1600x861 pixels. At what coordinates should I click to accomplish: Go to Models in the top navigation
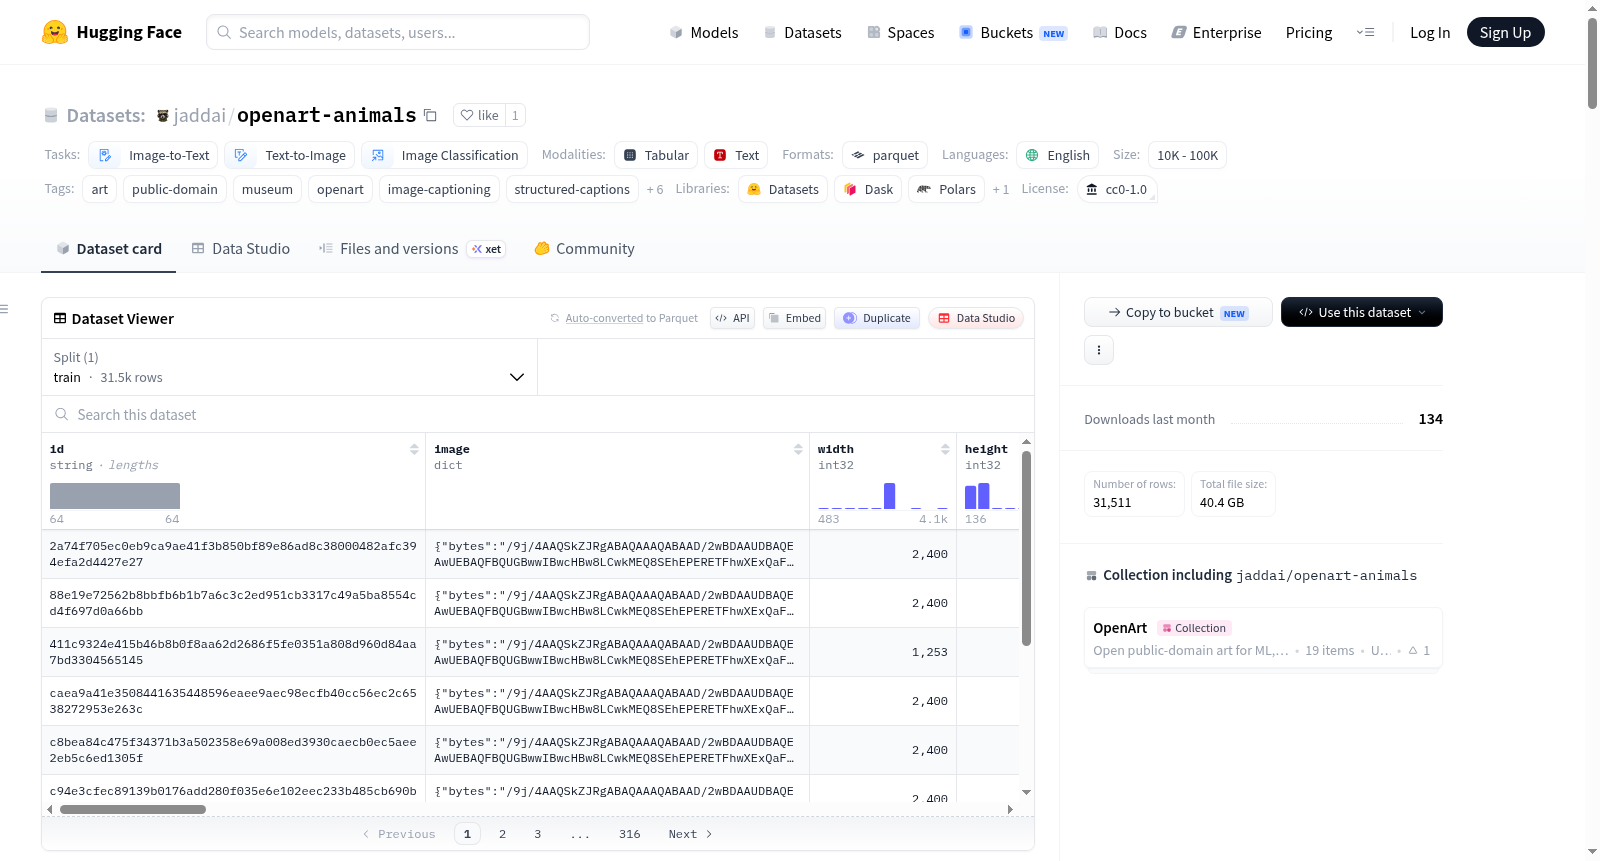tap(704, 32)
